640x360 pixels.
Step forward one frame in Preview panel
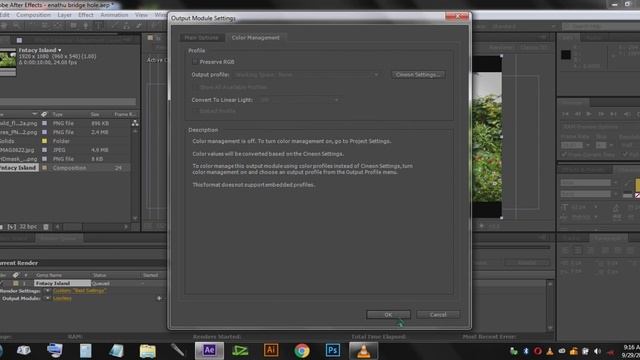(x=601, y=114)
